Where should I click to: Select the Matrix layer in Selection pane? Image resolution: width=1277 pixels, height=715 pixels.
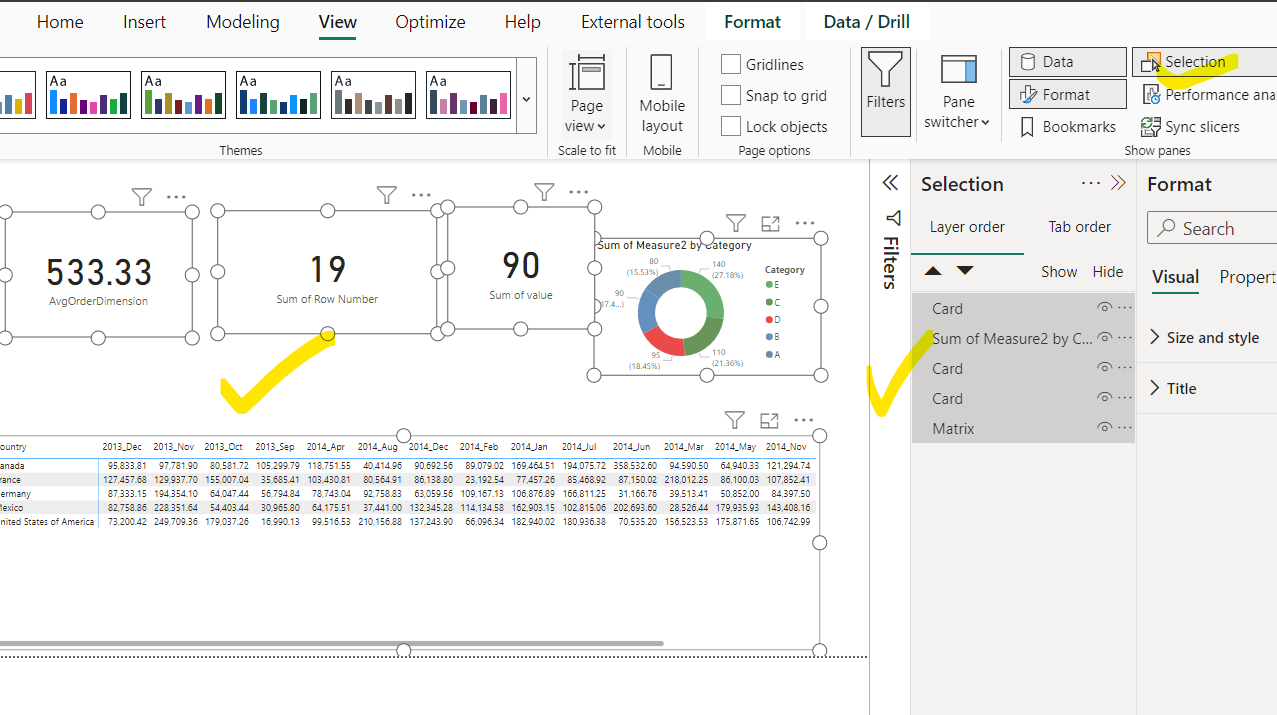click(x=1023, y=428)
